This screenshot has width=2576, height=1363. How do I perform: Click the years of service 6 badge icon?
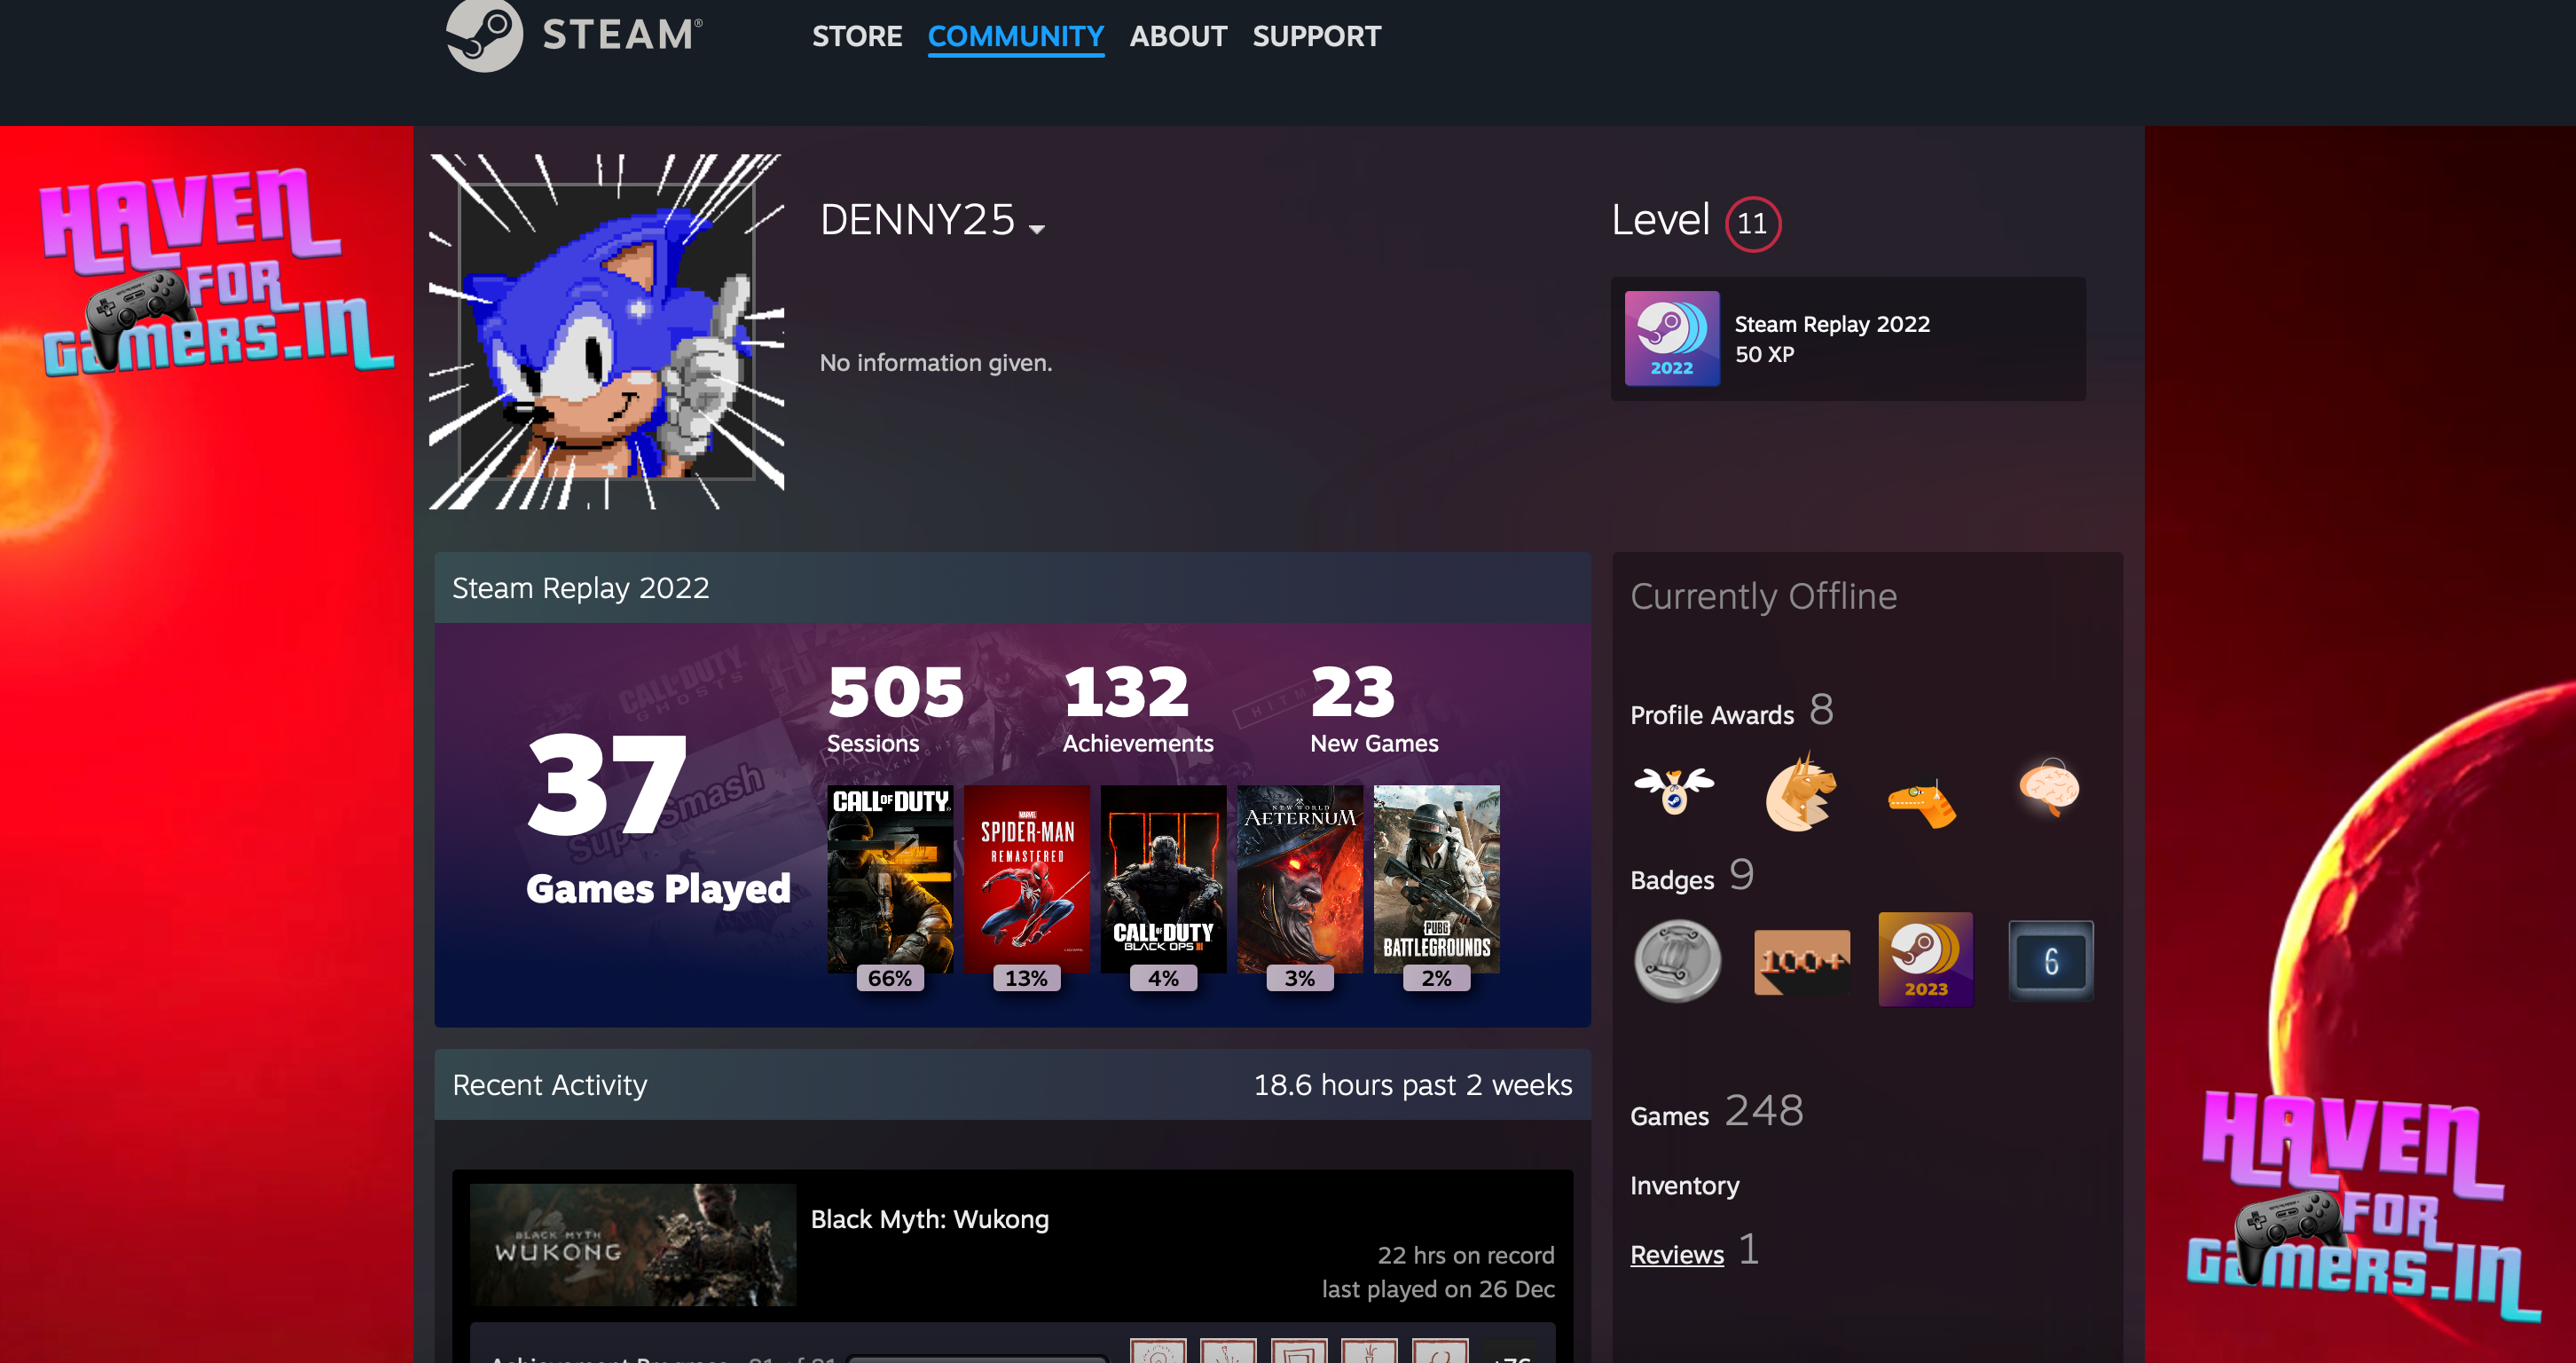click(x=2050, y=961)
